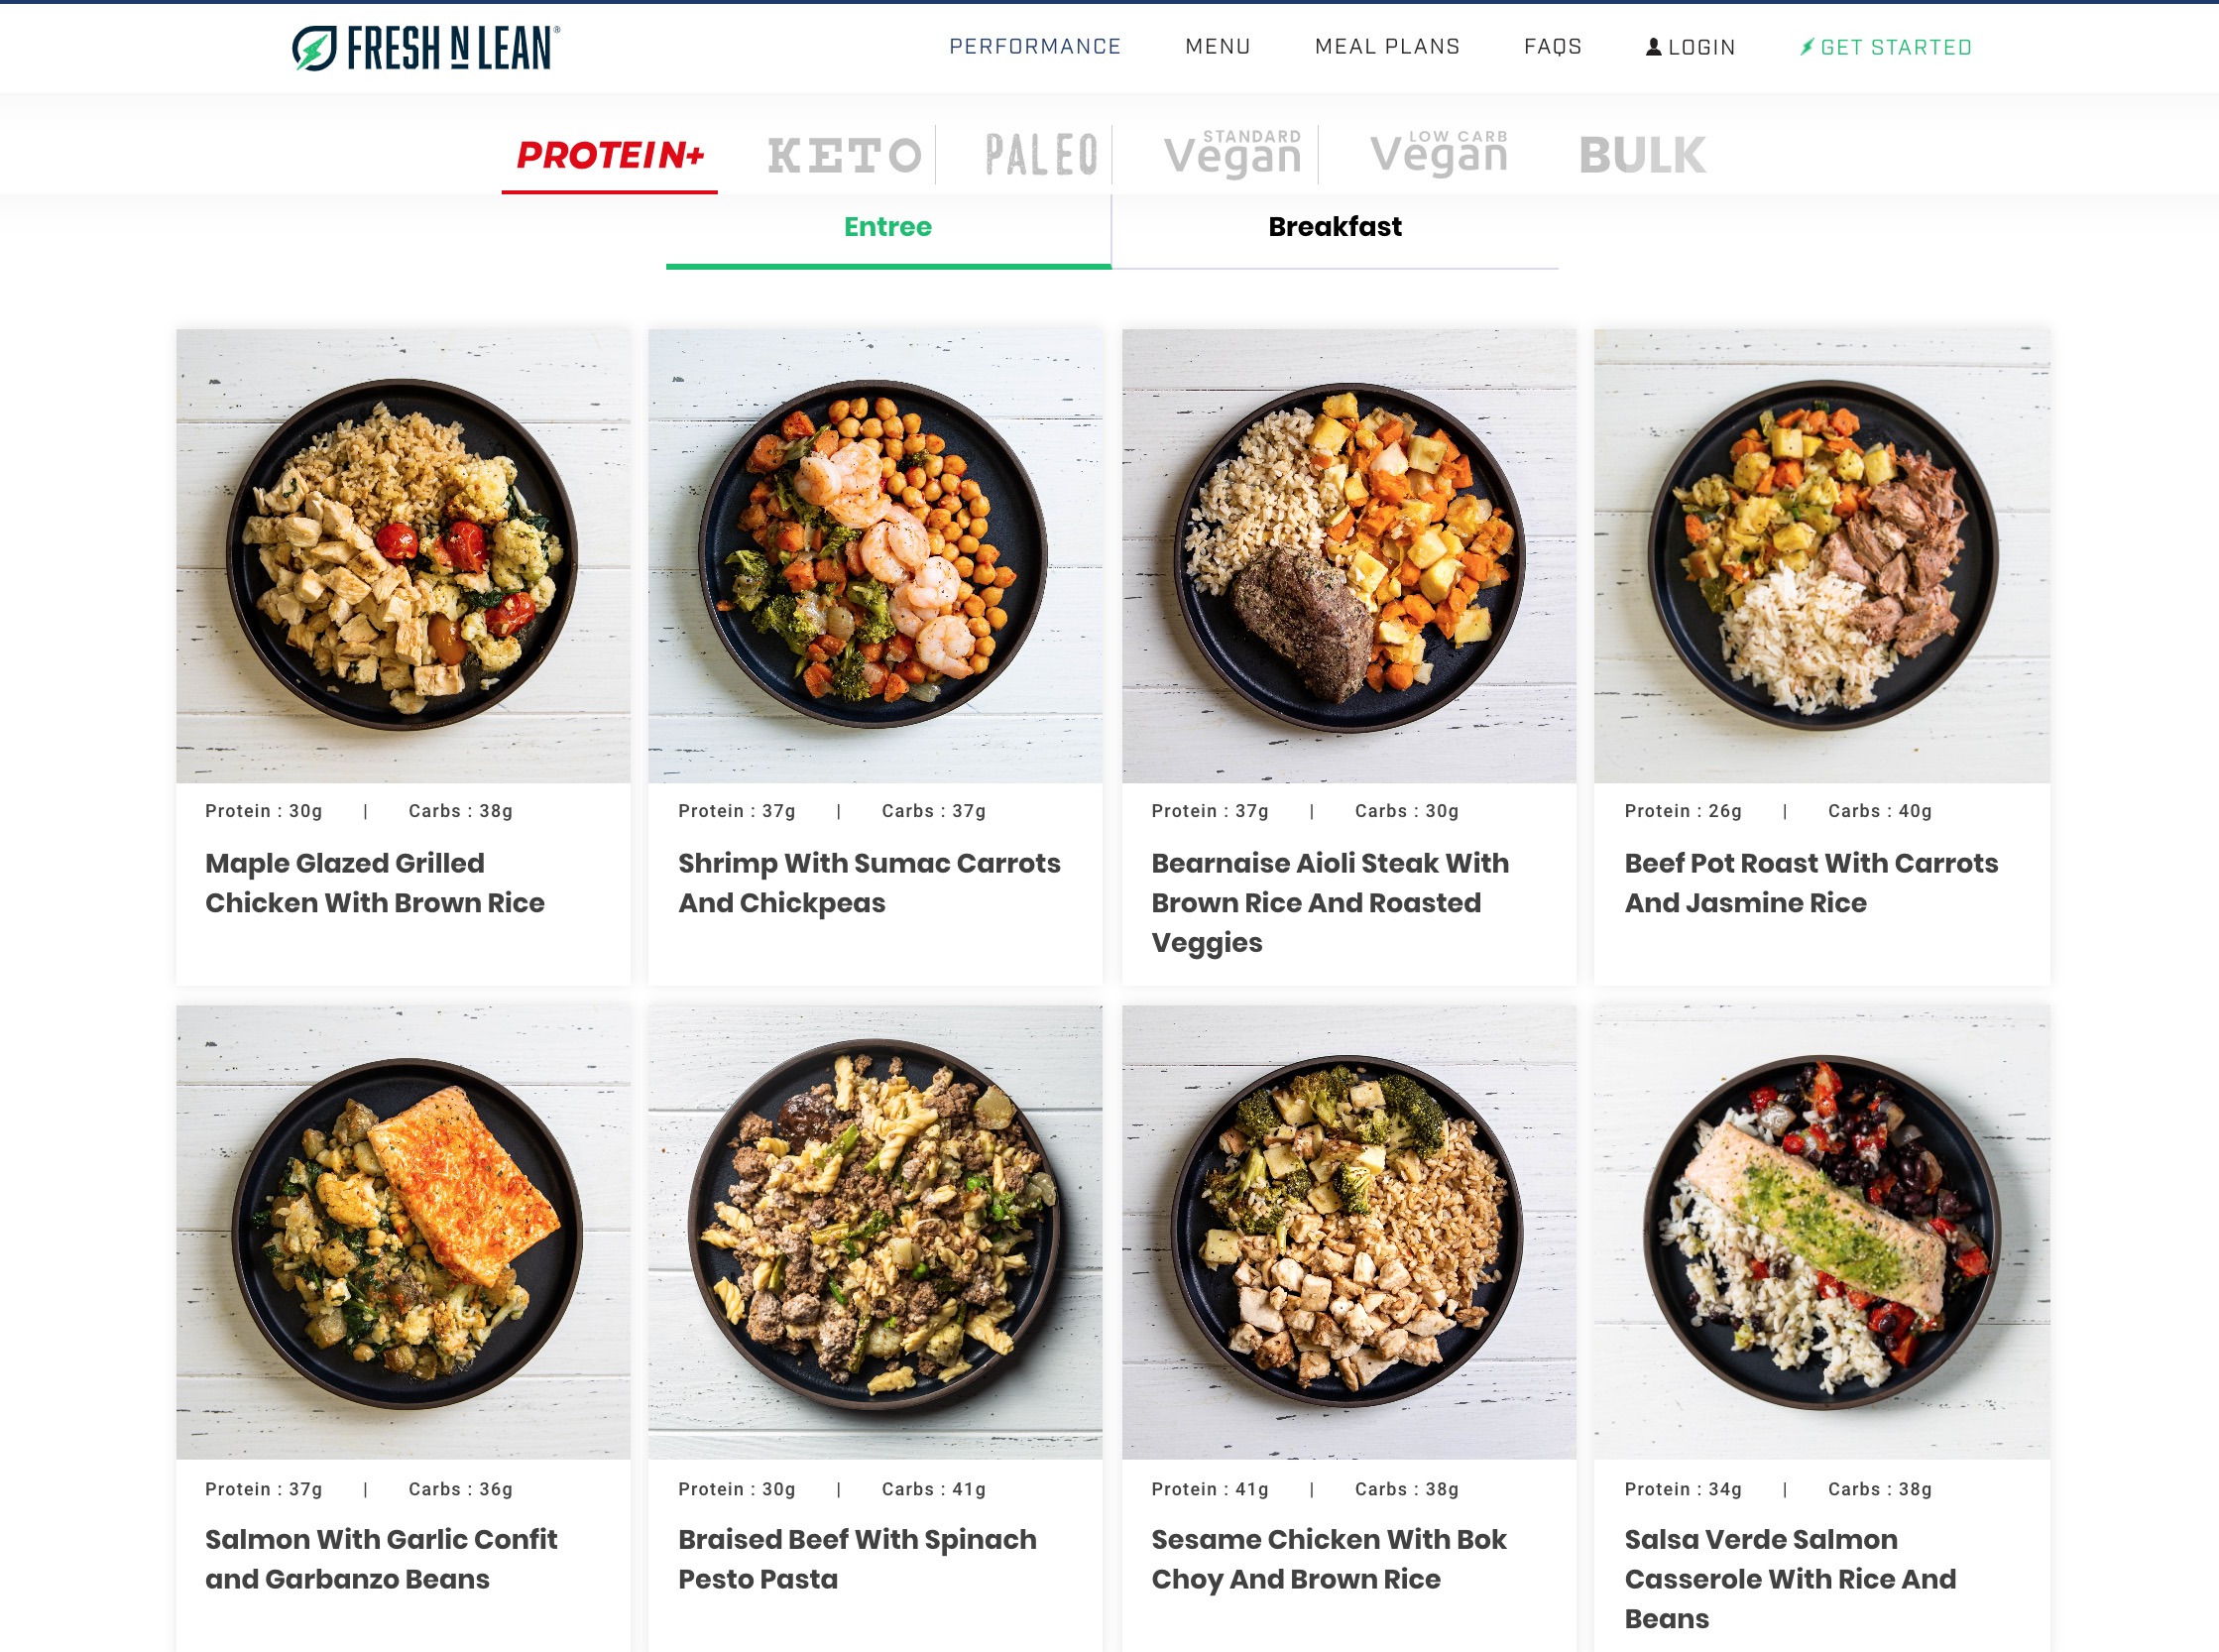Image resolution: width=2219 pixels, height=1652 pixels.
Task: Select the Bulk meal plan logo
Action: (x=1642, y=156)
